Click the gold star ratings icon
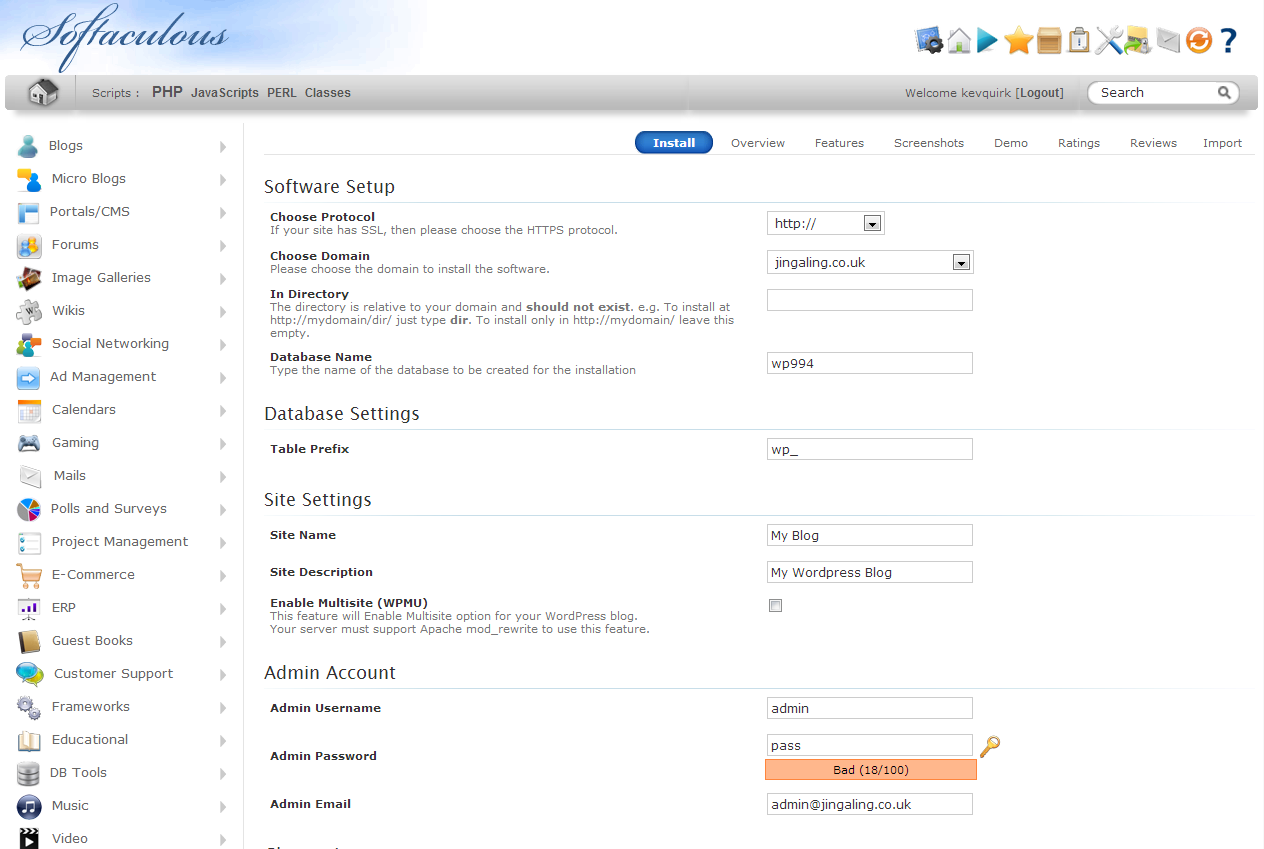The width and height of the screenshot is (1264, 849). tap(1018, 40)
